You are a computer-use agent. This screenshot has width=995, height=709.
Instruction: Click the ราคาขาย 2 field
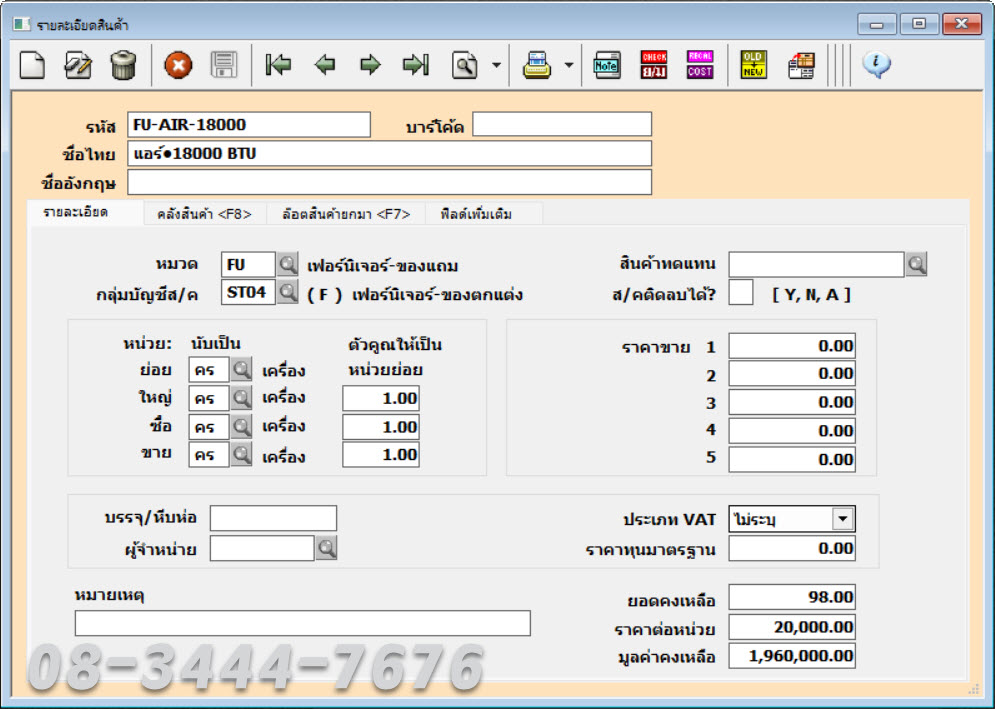792,374
